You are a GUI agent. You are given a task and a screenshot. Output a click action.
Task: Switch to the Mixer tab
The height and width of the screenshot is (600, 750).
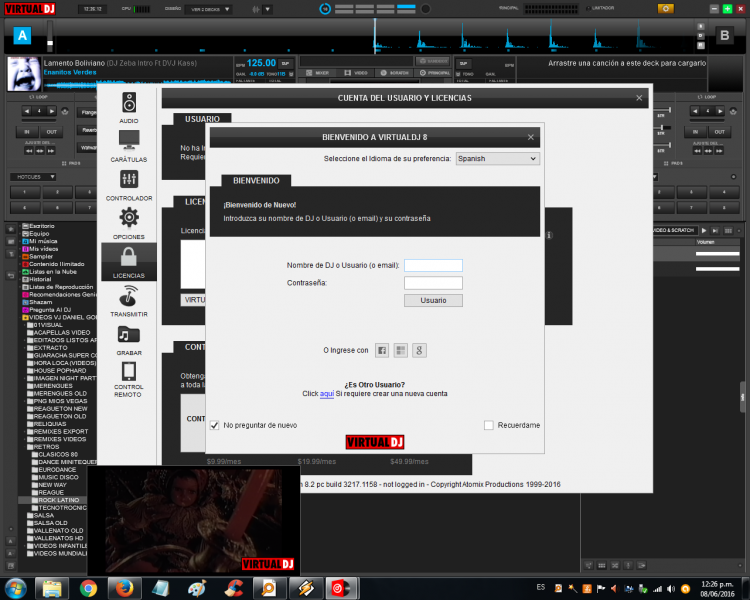(x=318, y=73)
